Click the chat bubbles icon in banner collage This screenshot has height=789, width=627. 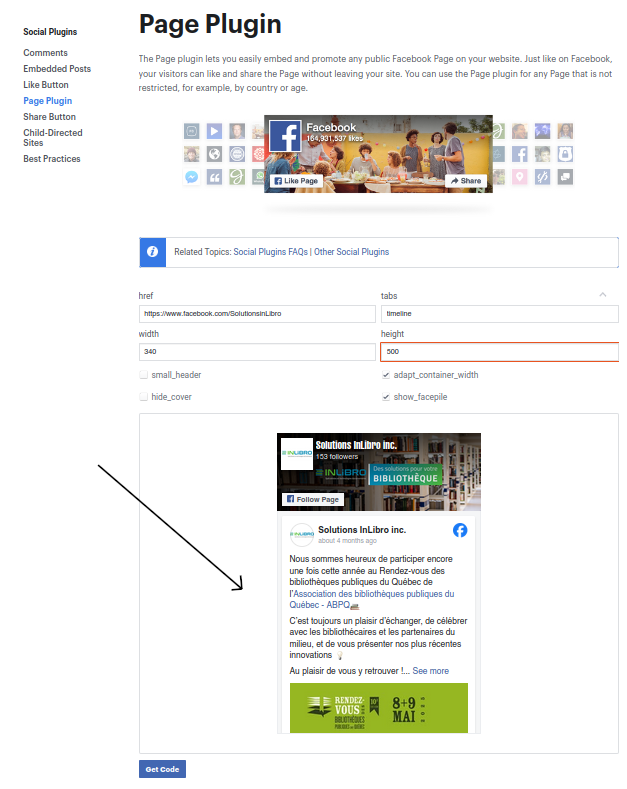point(565,177)
